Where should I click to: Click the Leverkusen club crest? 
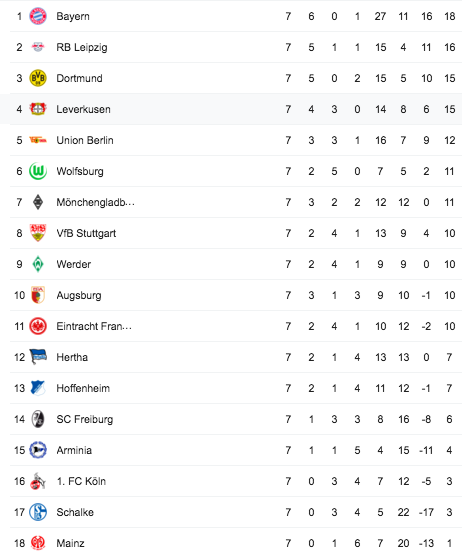(x=38, y=109)
